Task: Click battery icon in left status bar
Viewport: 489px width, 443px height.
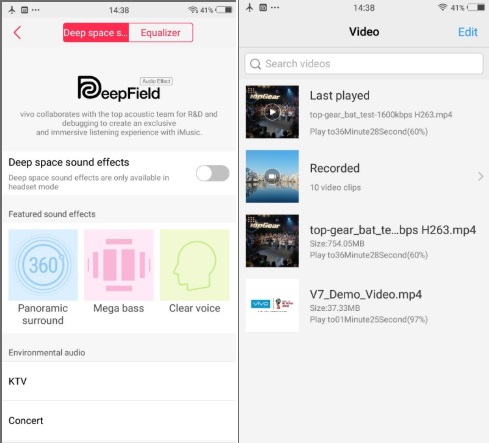Action: click(x=224, y=10)
